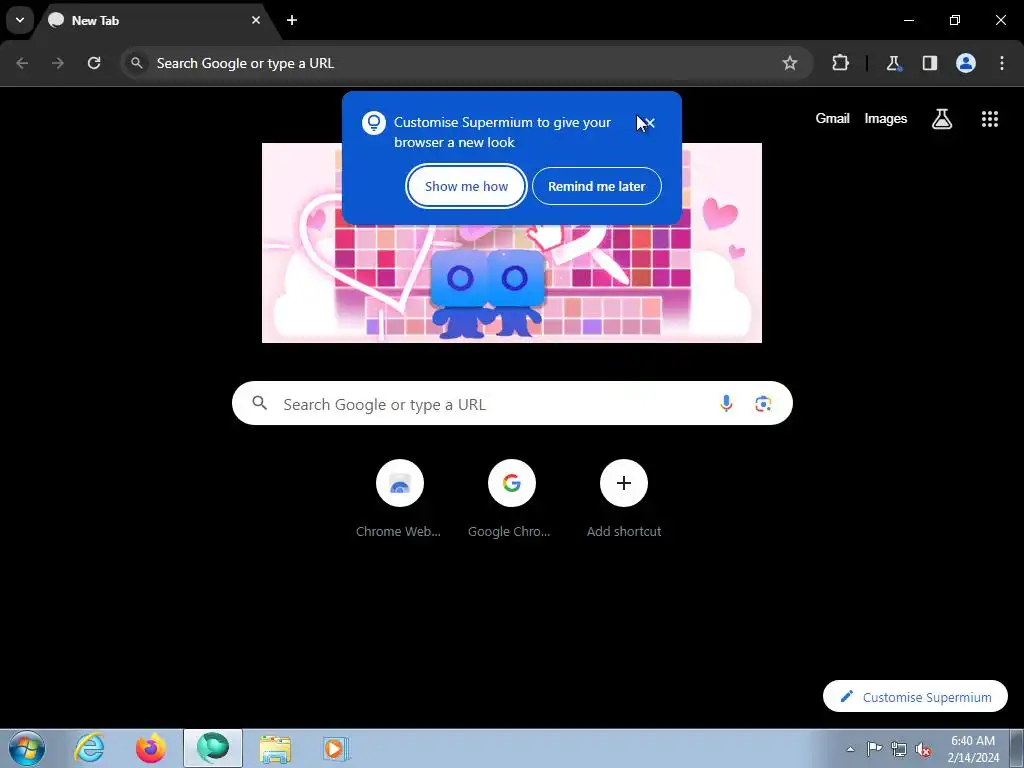Click Remind me later button
The width and height of the screenshot is (1024, 768).
click(x=596, y=186)
